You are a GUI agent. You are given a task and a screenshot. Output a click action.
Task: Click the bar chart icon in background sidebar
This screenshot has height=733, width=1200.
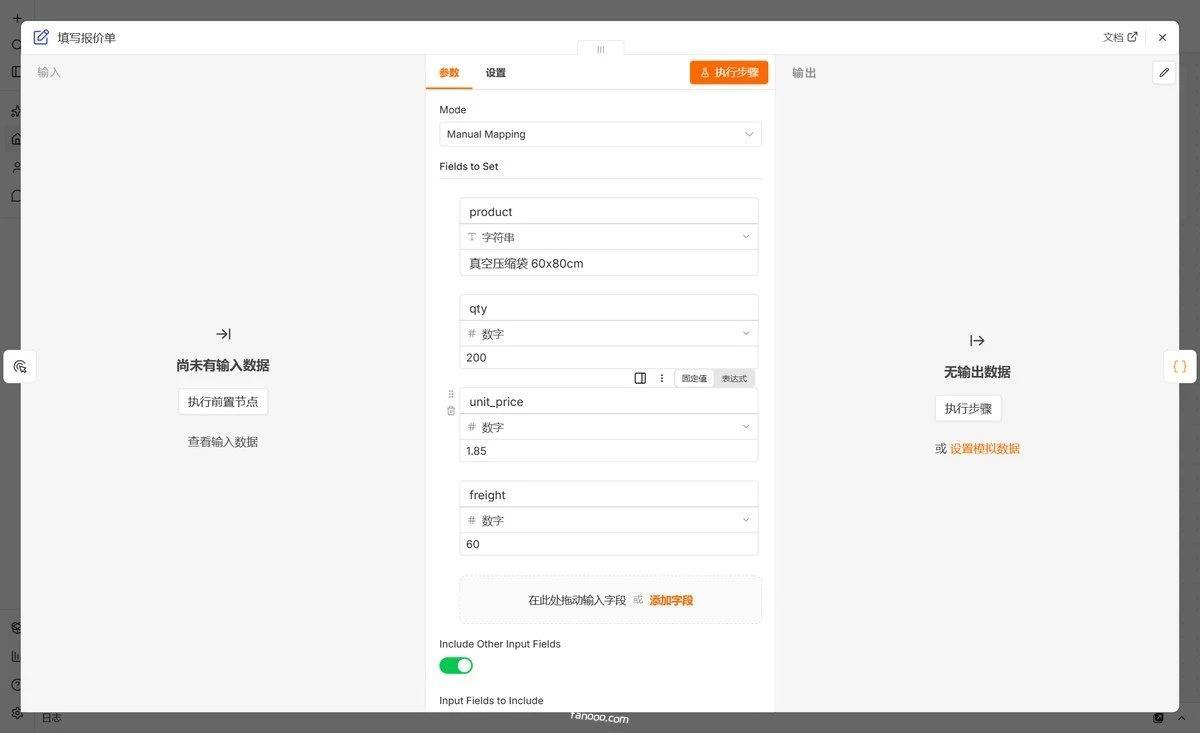pyautogui.click(x=16, y=656)
